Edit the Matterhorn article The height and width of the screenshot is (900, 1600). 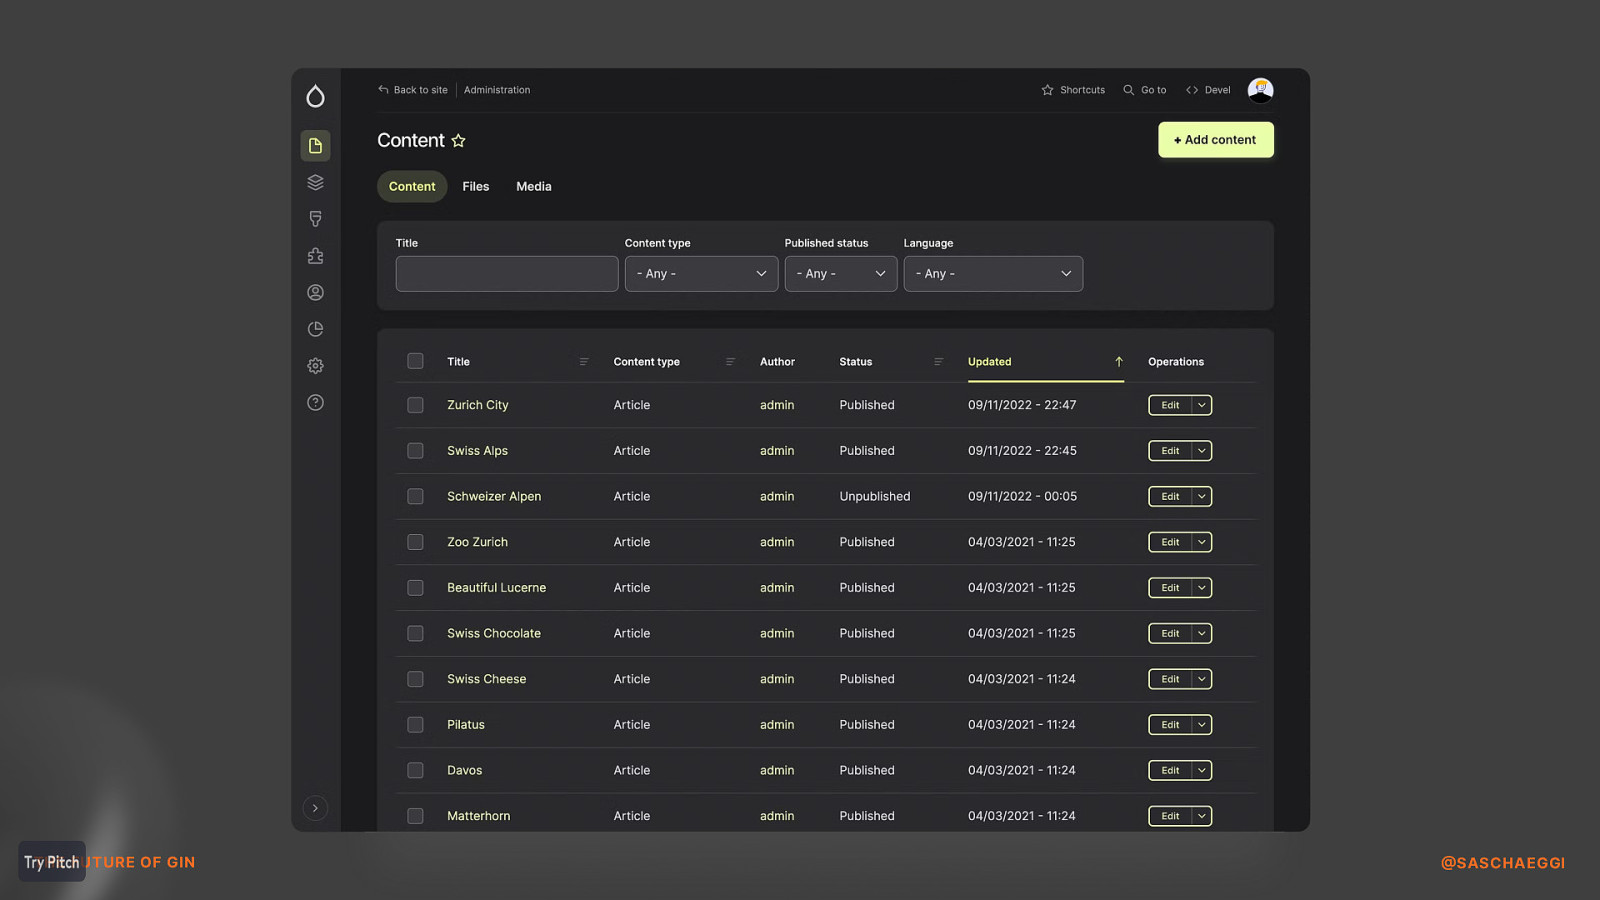pyautogui.click(x=1170, y=816)
